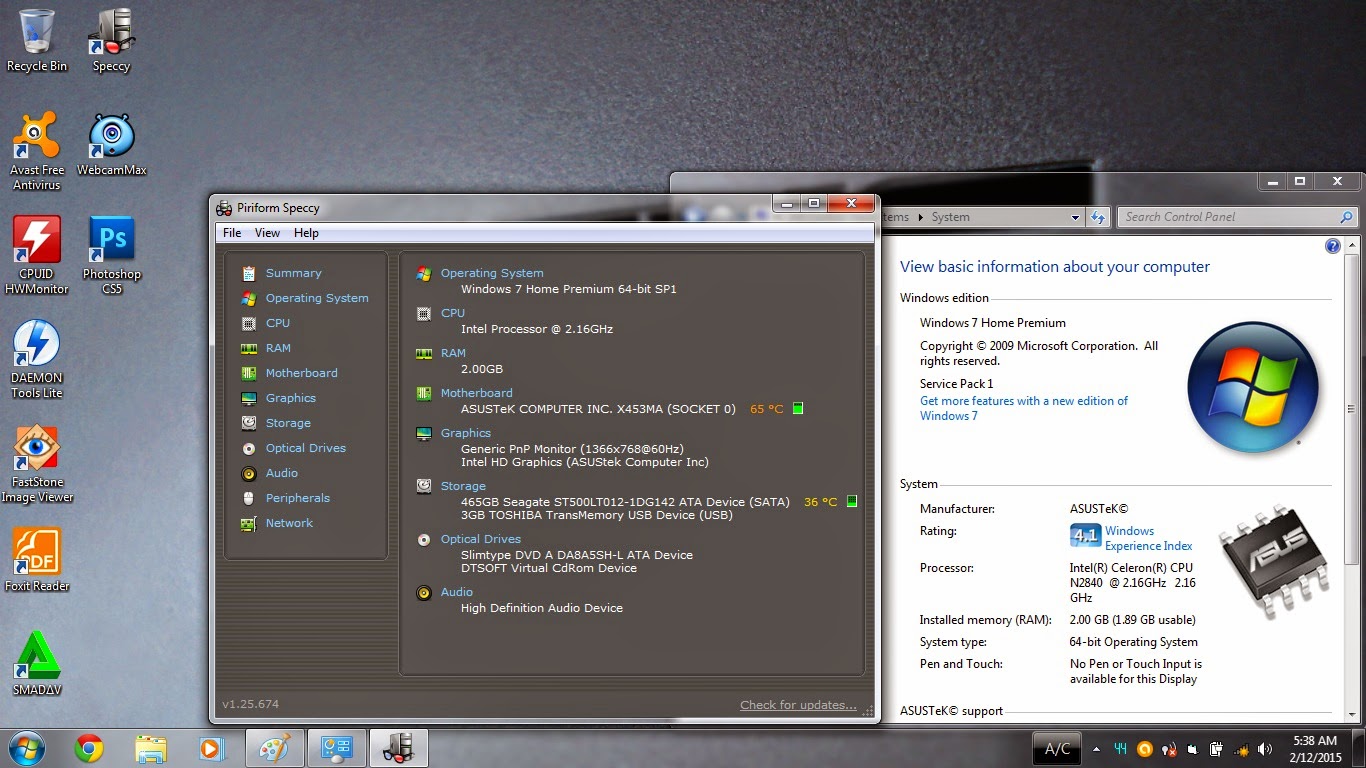
Task: Open the View menu in Speccy
Action: (x=267, y=233)
